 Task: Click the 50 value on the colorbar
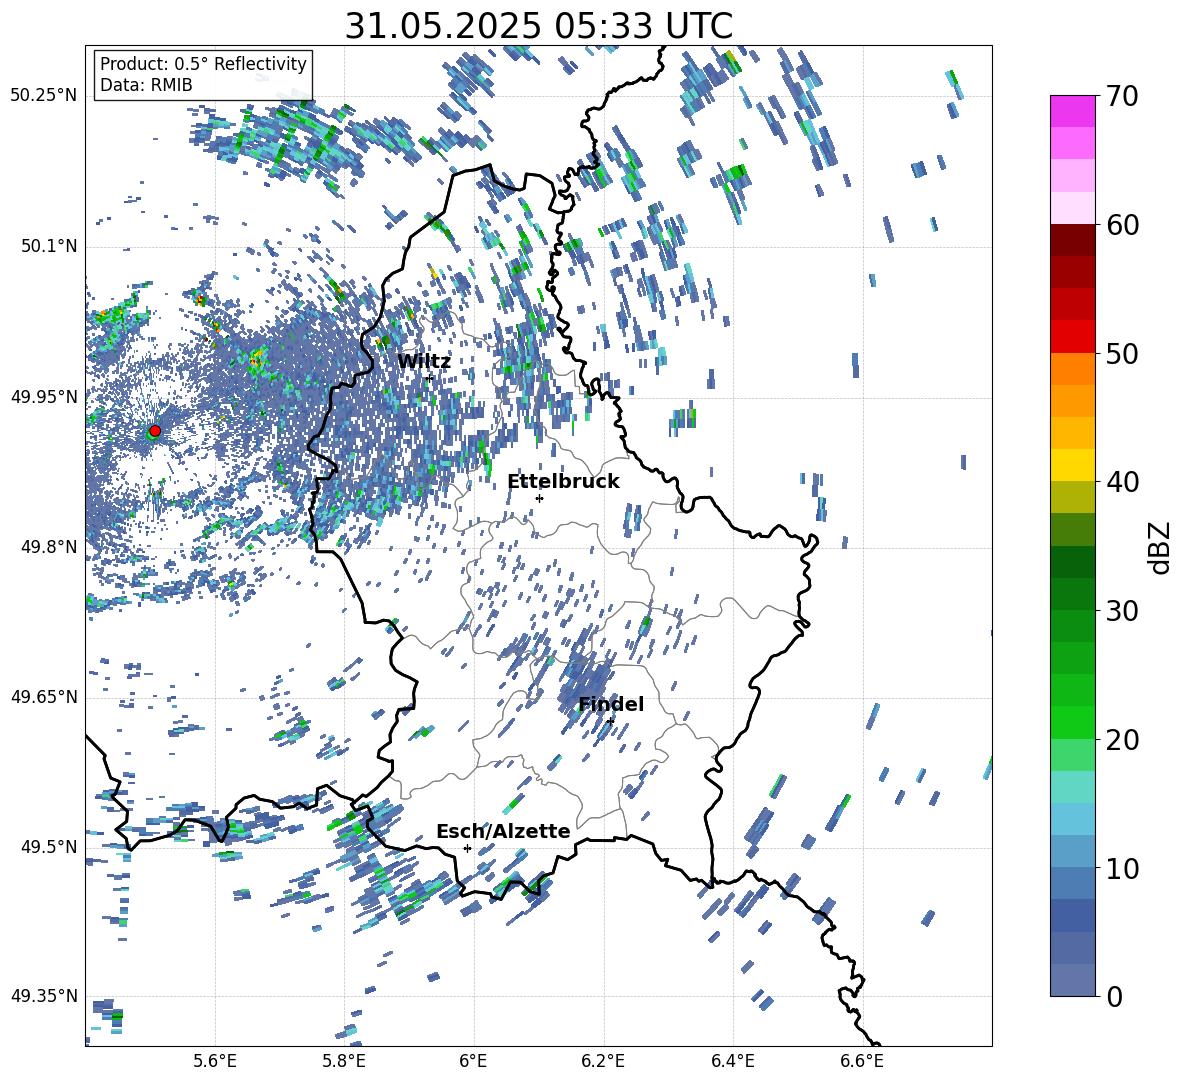point(1122,353)
